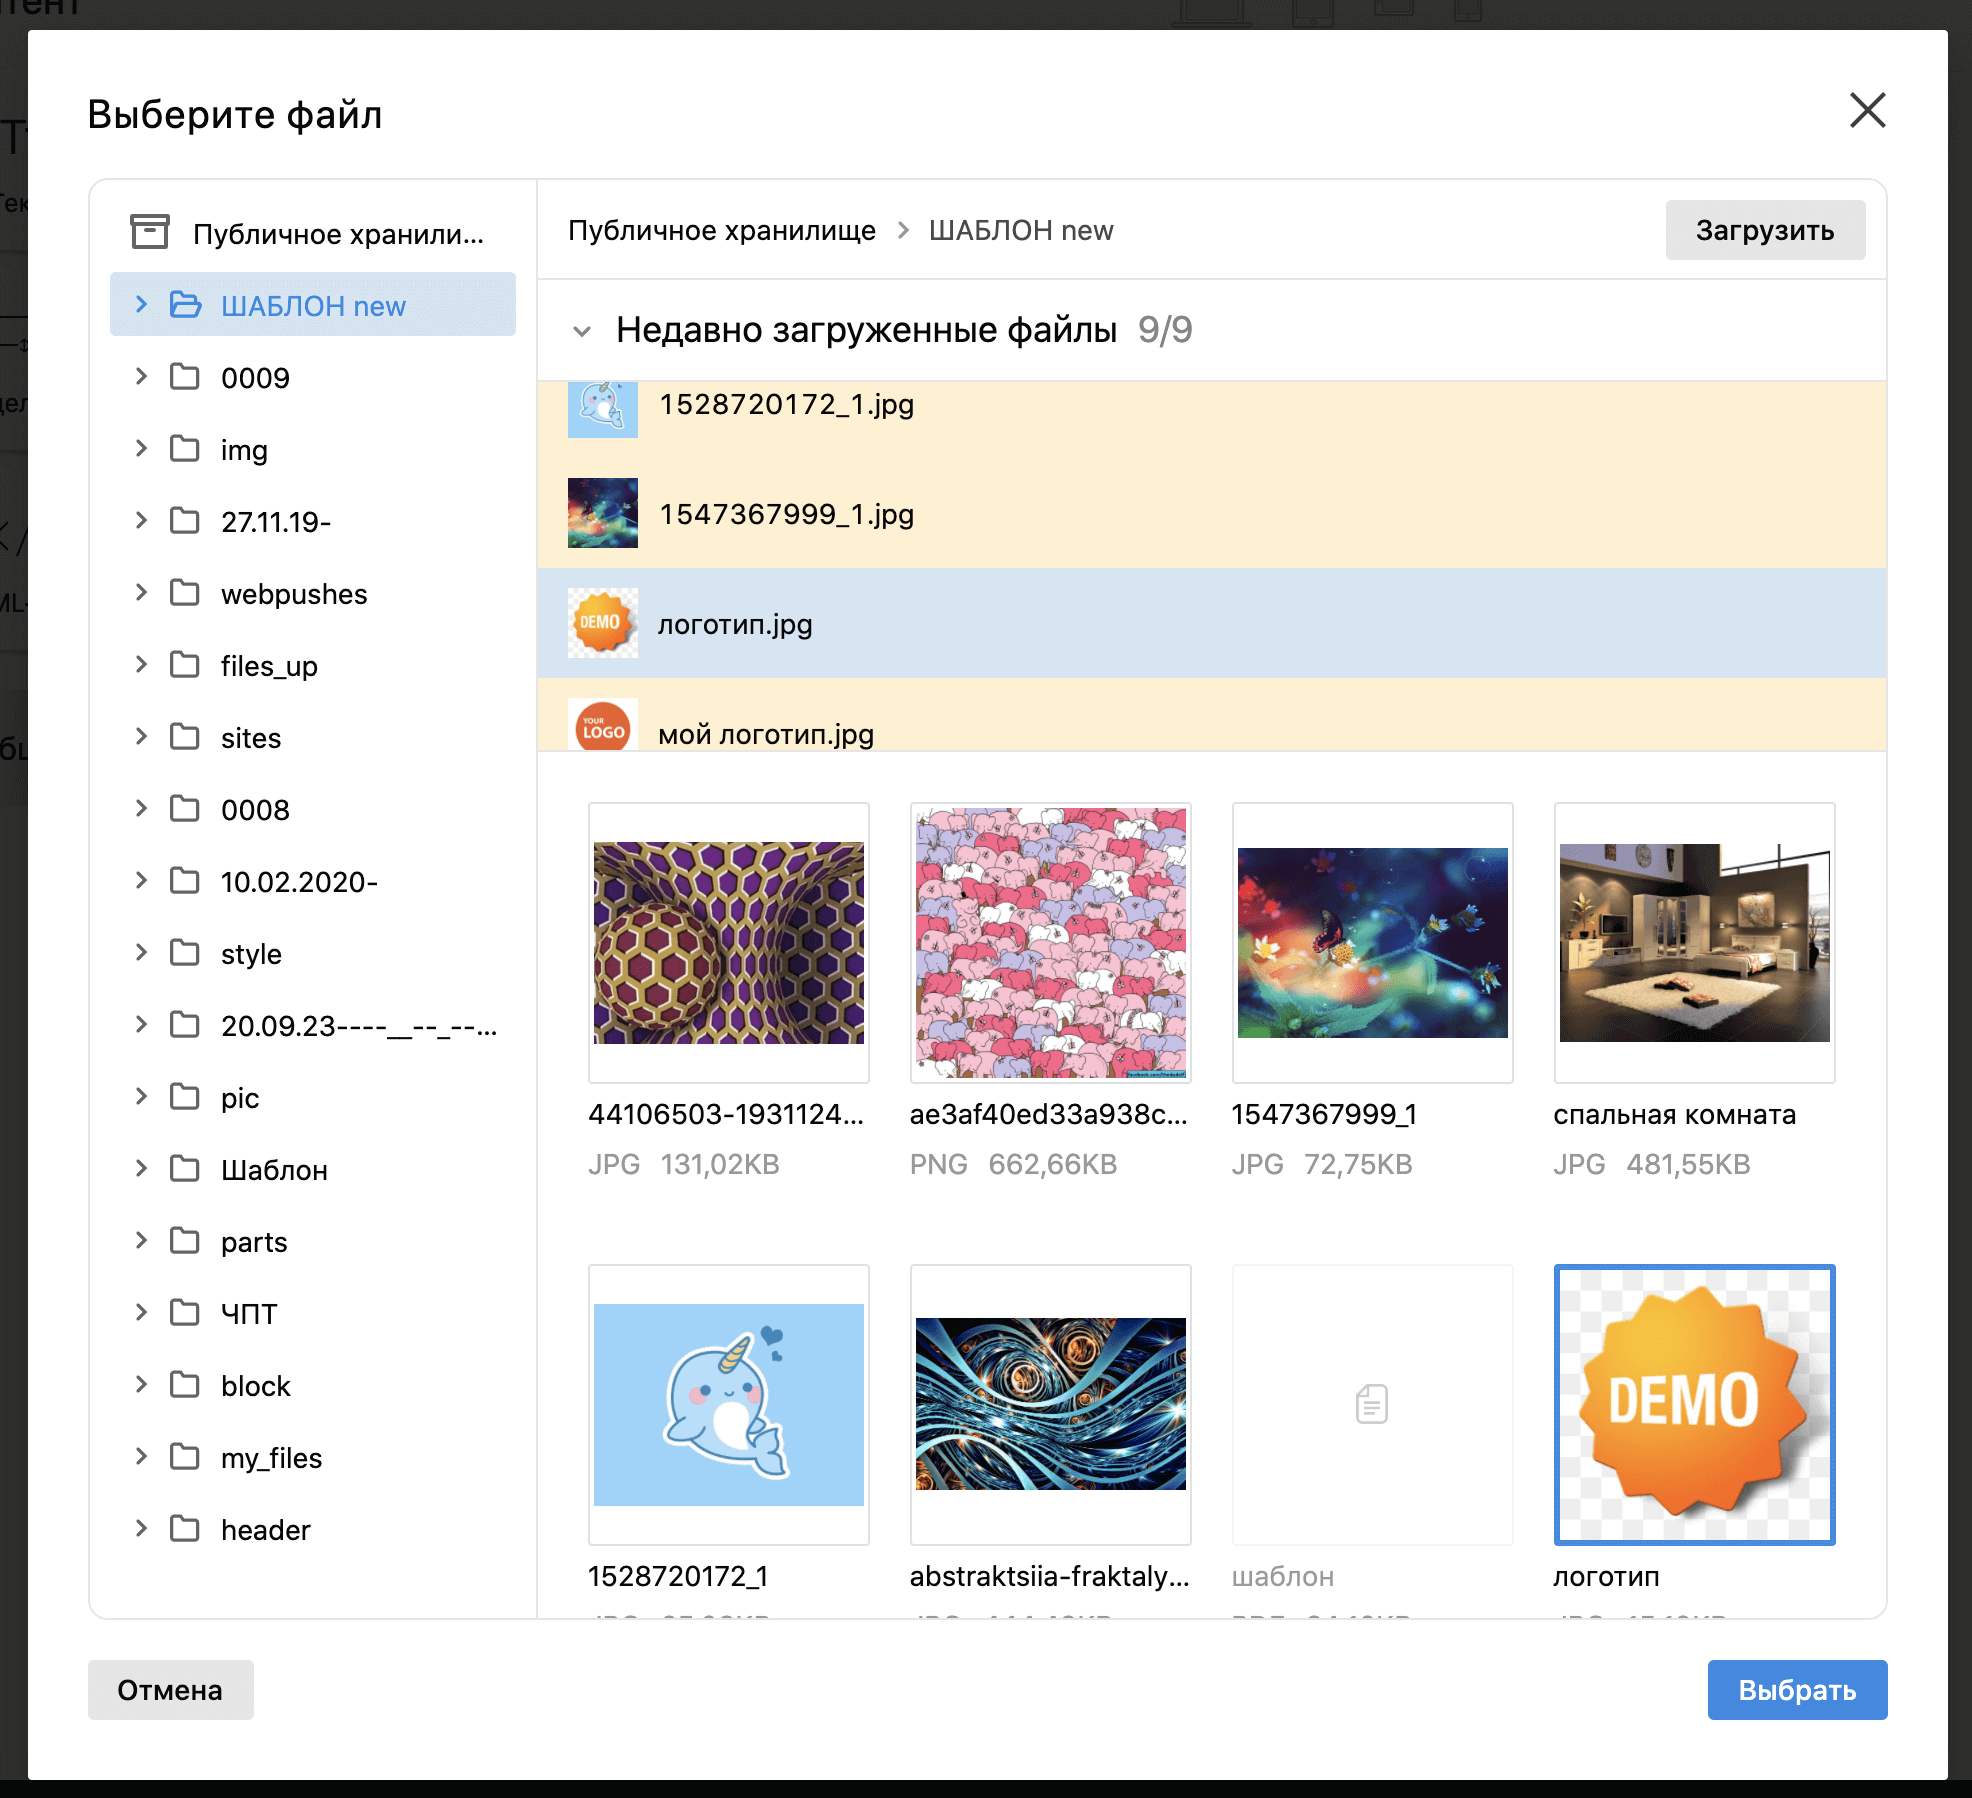Click the narwhal icon beside 1528720172_1.jpg
The width and height of the screenshot is (1972, 1798).
click(602, 408)
